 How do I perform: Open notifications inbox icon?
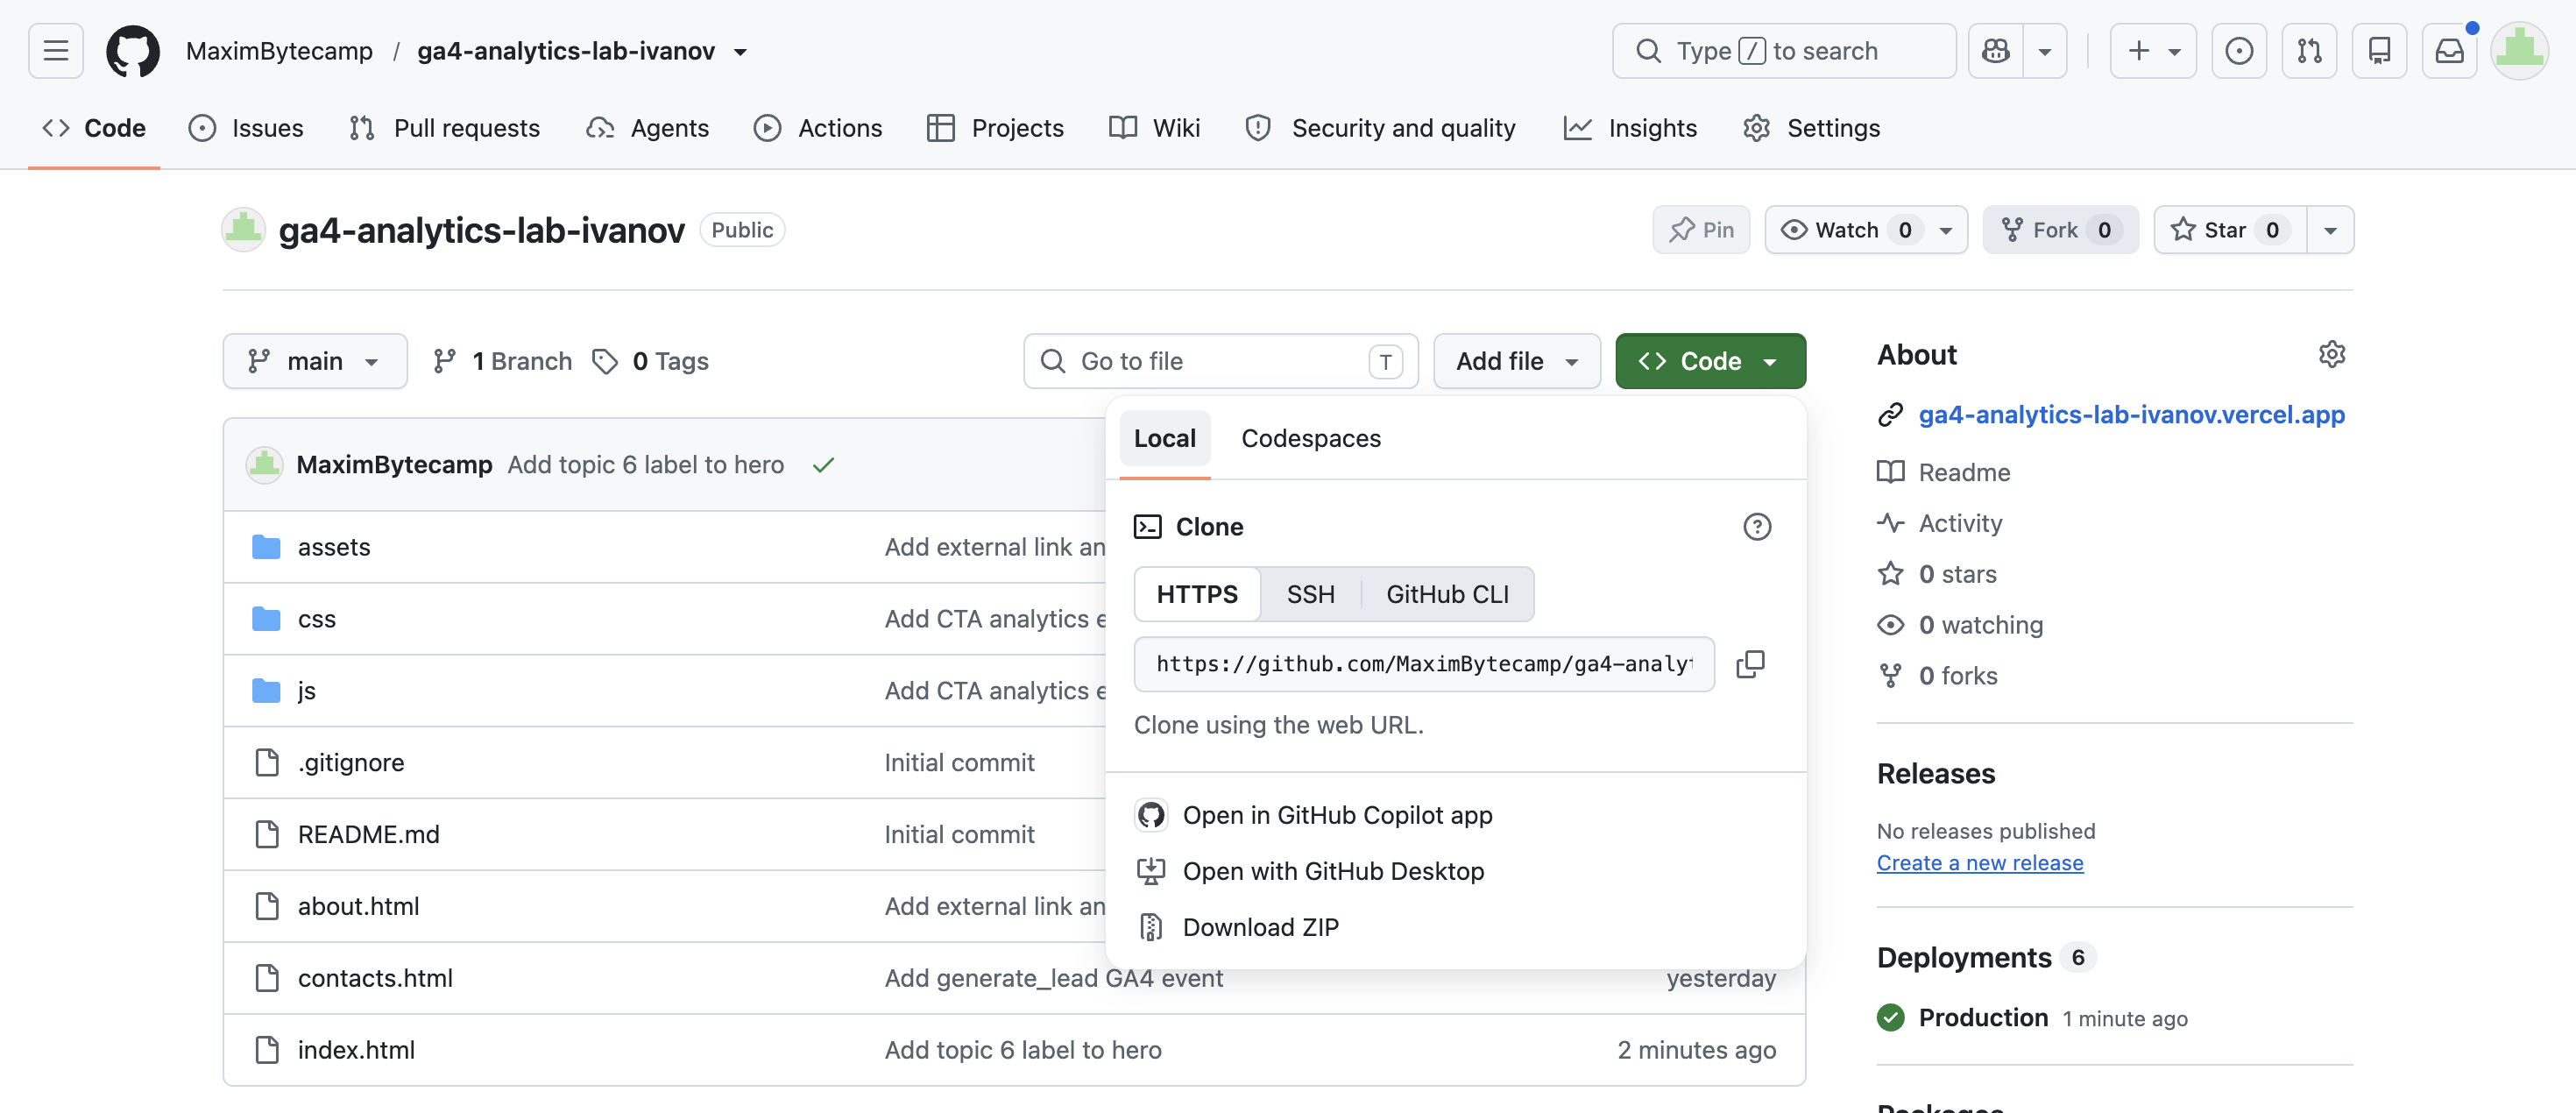[x=2449, y=51]
